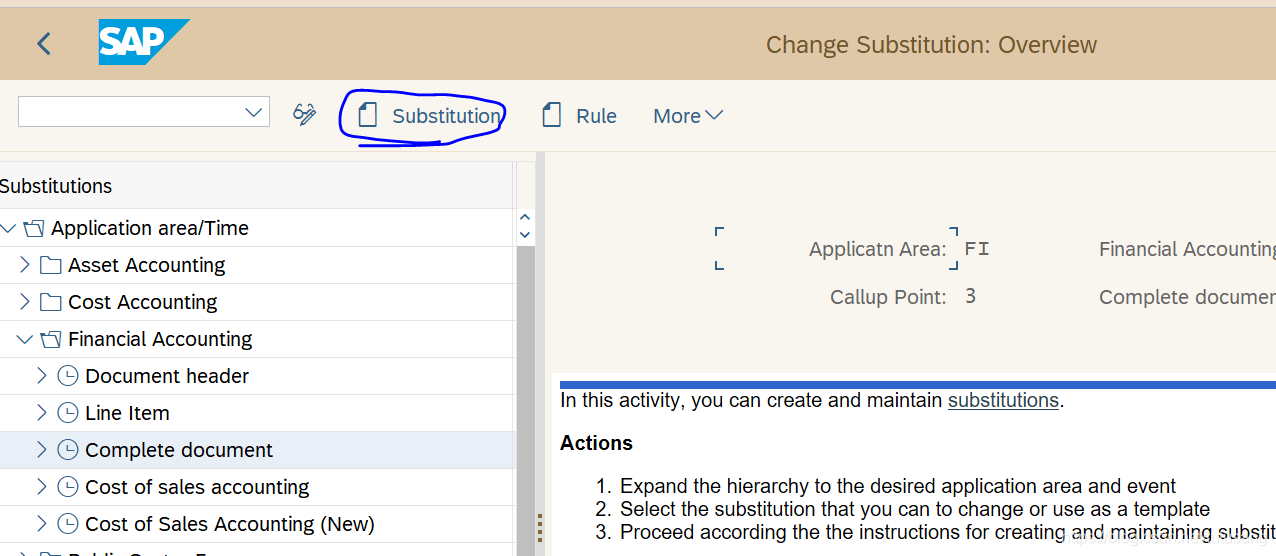1276x556 pixels.
Task: Click the Change Substitution: Overview title
Action: click(931, 45)
